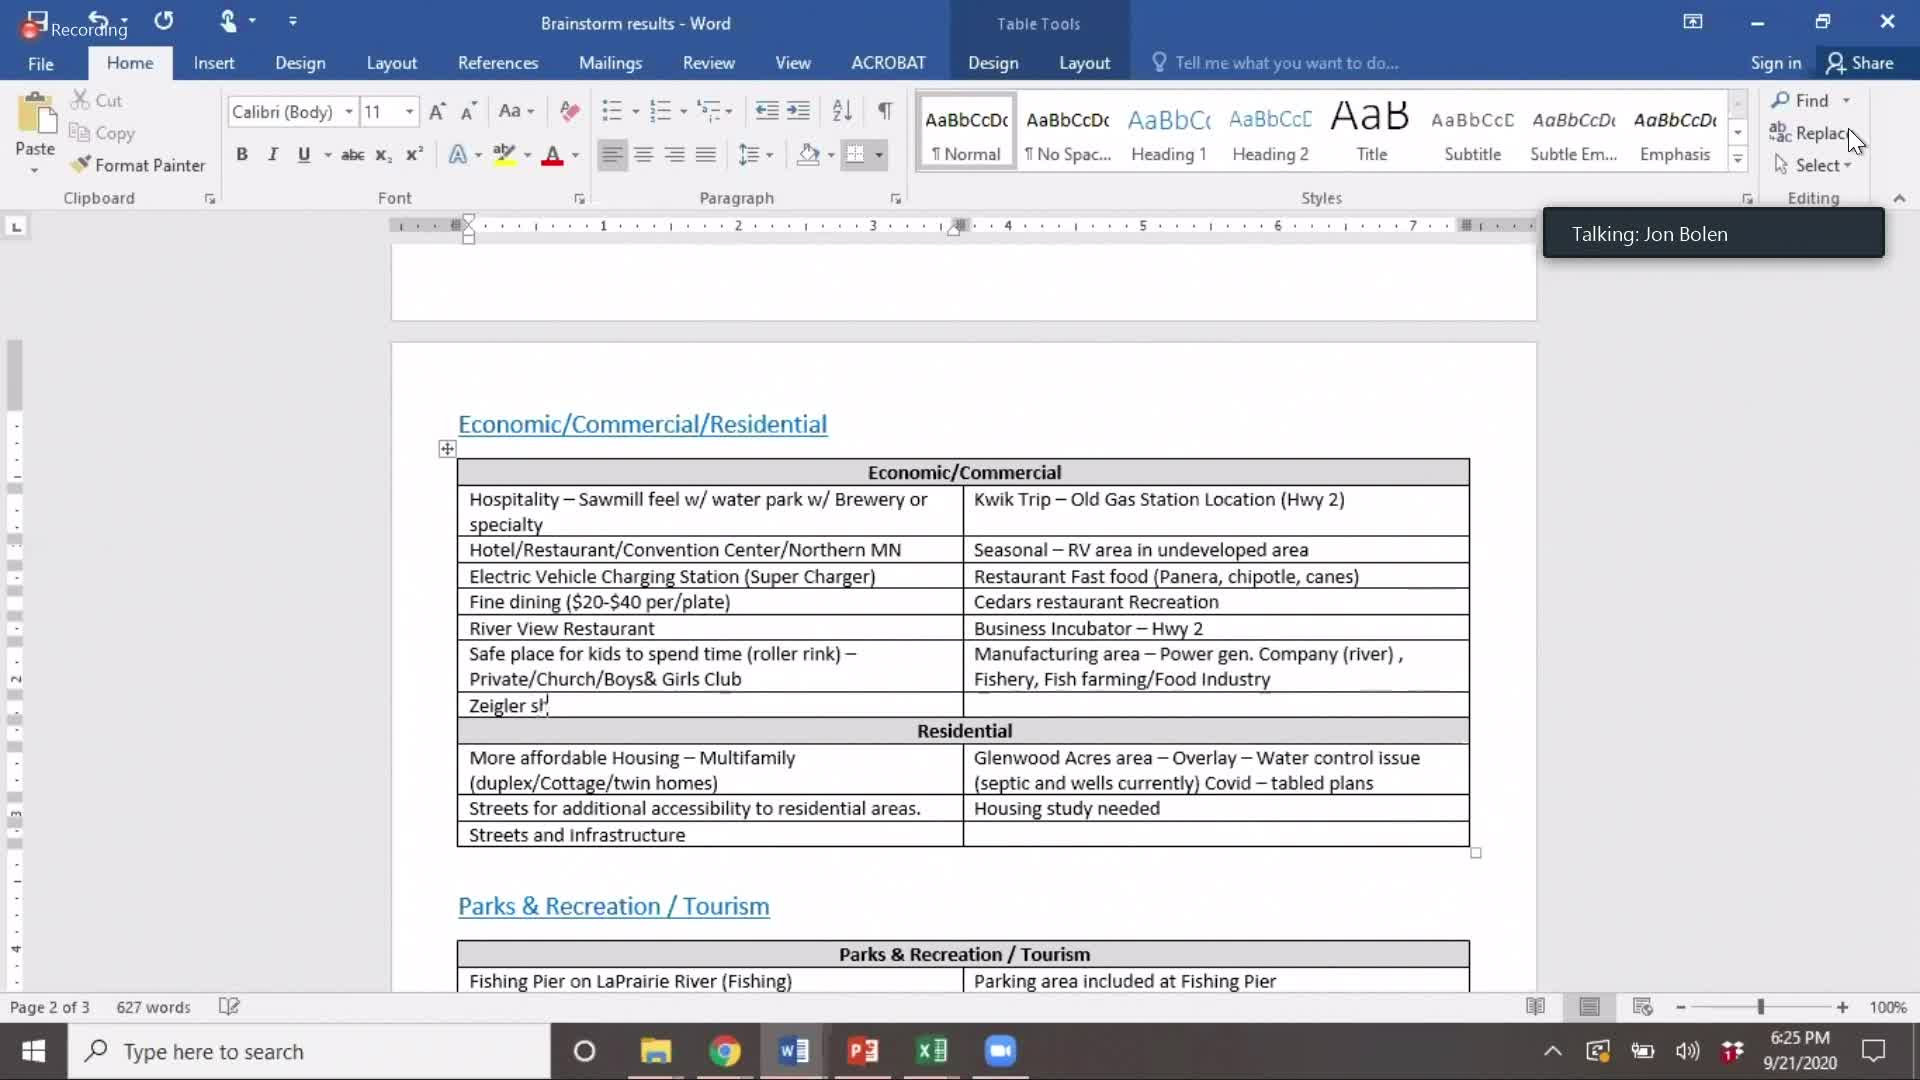Open the Select dropdown in Editing
The height and width of the screenshot is (1080, 1920).
(x=1813, y=165)
